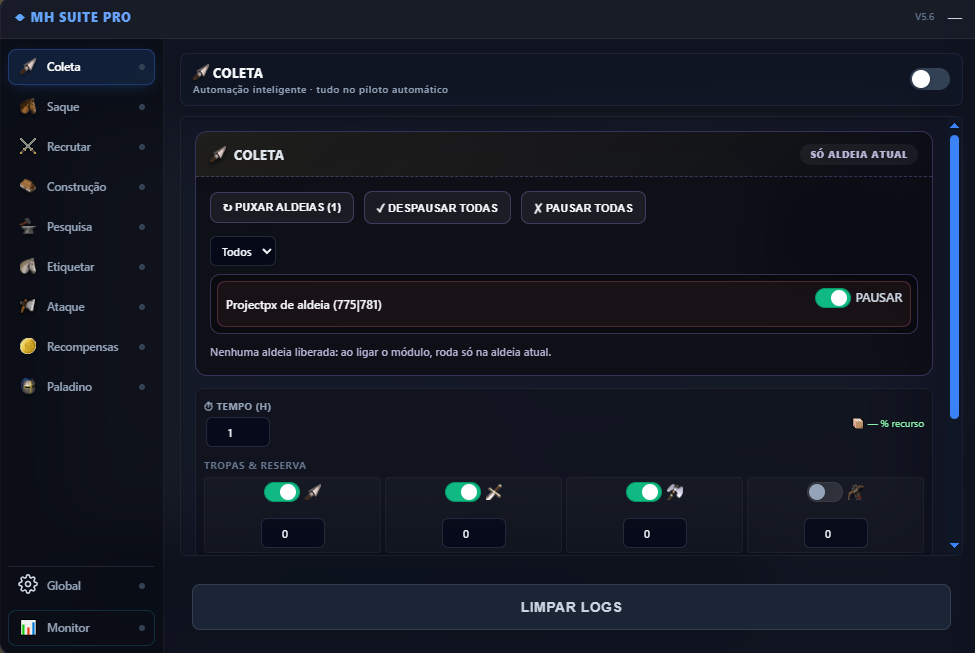975x653 pixels.
Task: Click the TEMPO (H) input field
Action: (x=238, y=432)
